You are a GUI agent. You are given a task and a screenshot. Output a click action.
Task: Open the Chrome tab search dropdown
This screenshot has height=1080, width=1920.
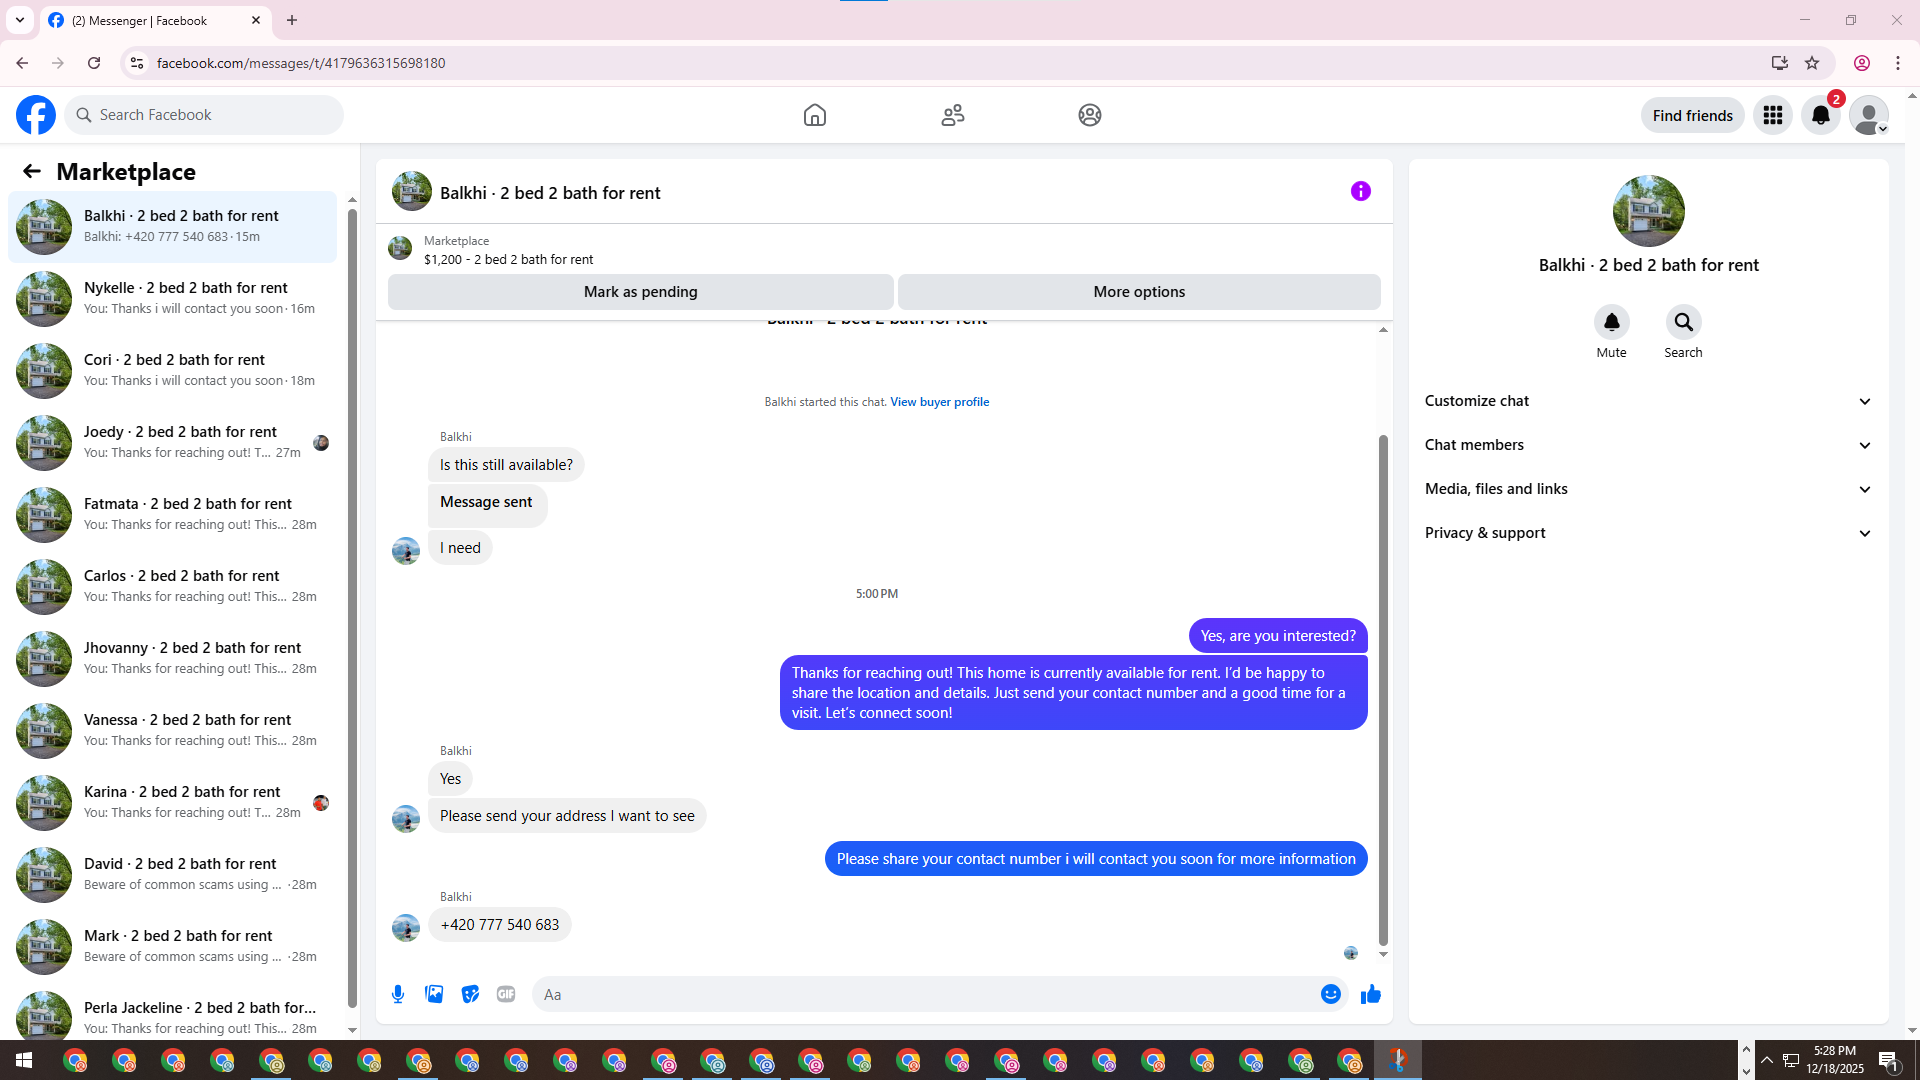[x=20, y=20]
